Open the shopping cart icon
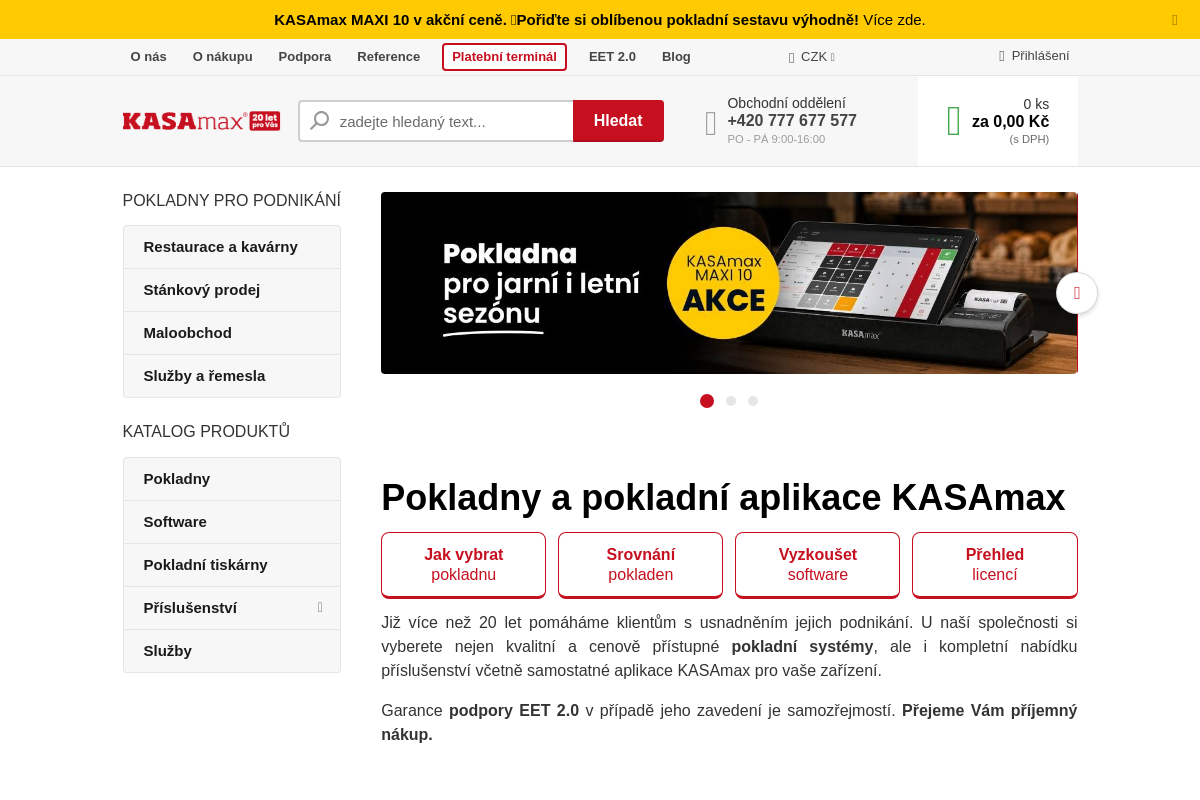Viewport: 1200px width, 800px height. tap(954, 121)
